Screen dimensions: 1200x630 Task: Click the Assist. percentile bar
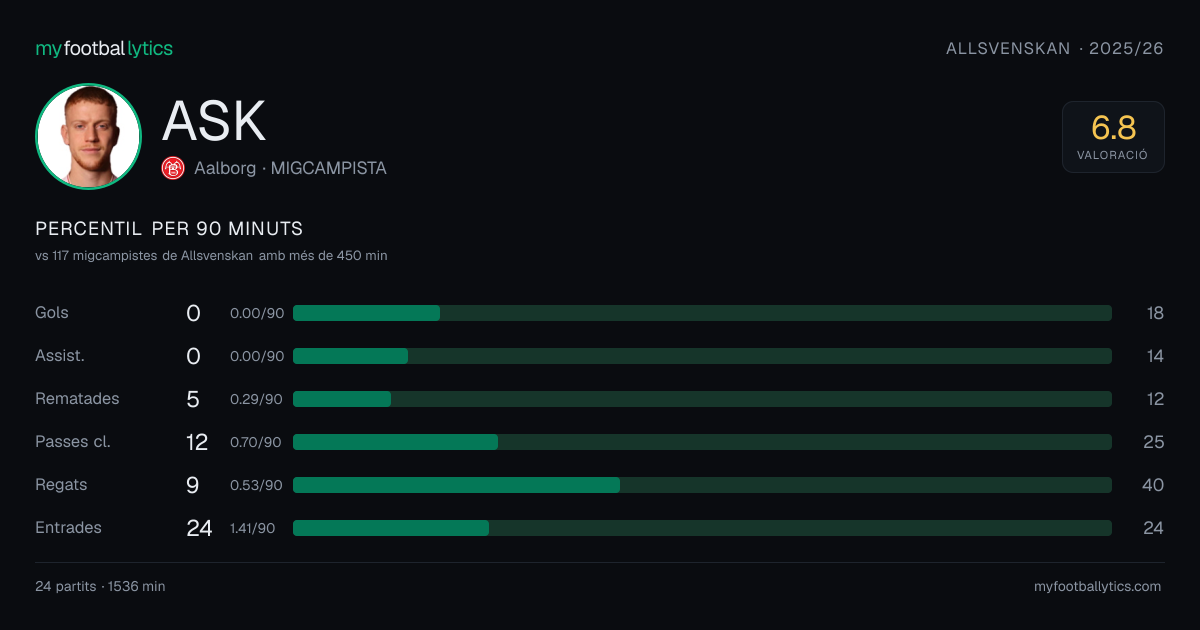pyautogui.click(x=702, y=356)
